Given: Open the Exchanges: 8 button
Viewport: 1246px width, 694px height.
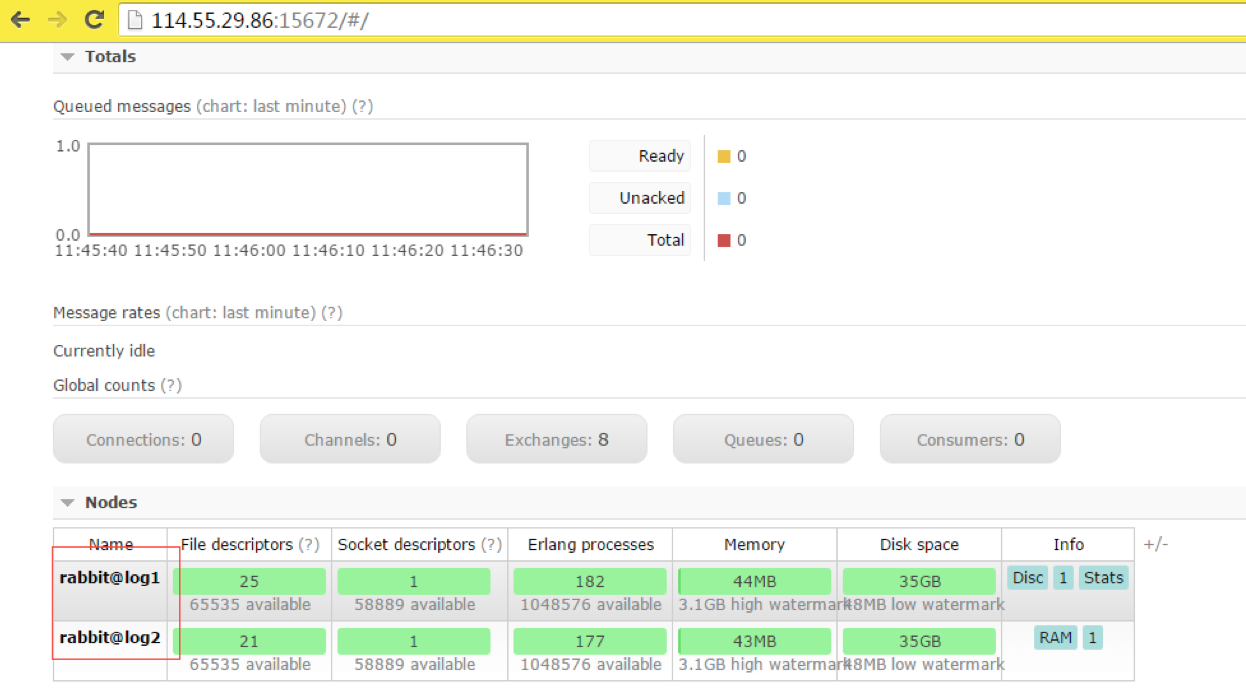Looking at the screenshot, I should [556, 440].
